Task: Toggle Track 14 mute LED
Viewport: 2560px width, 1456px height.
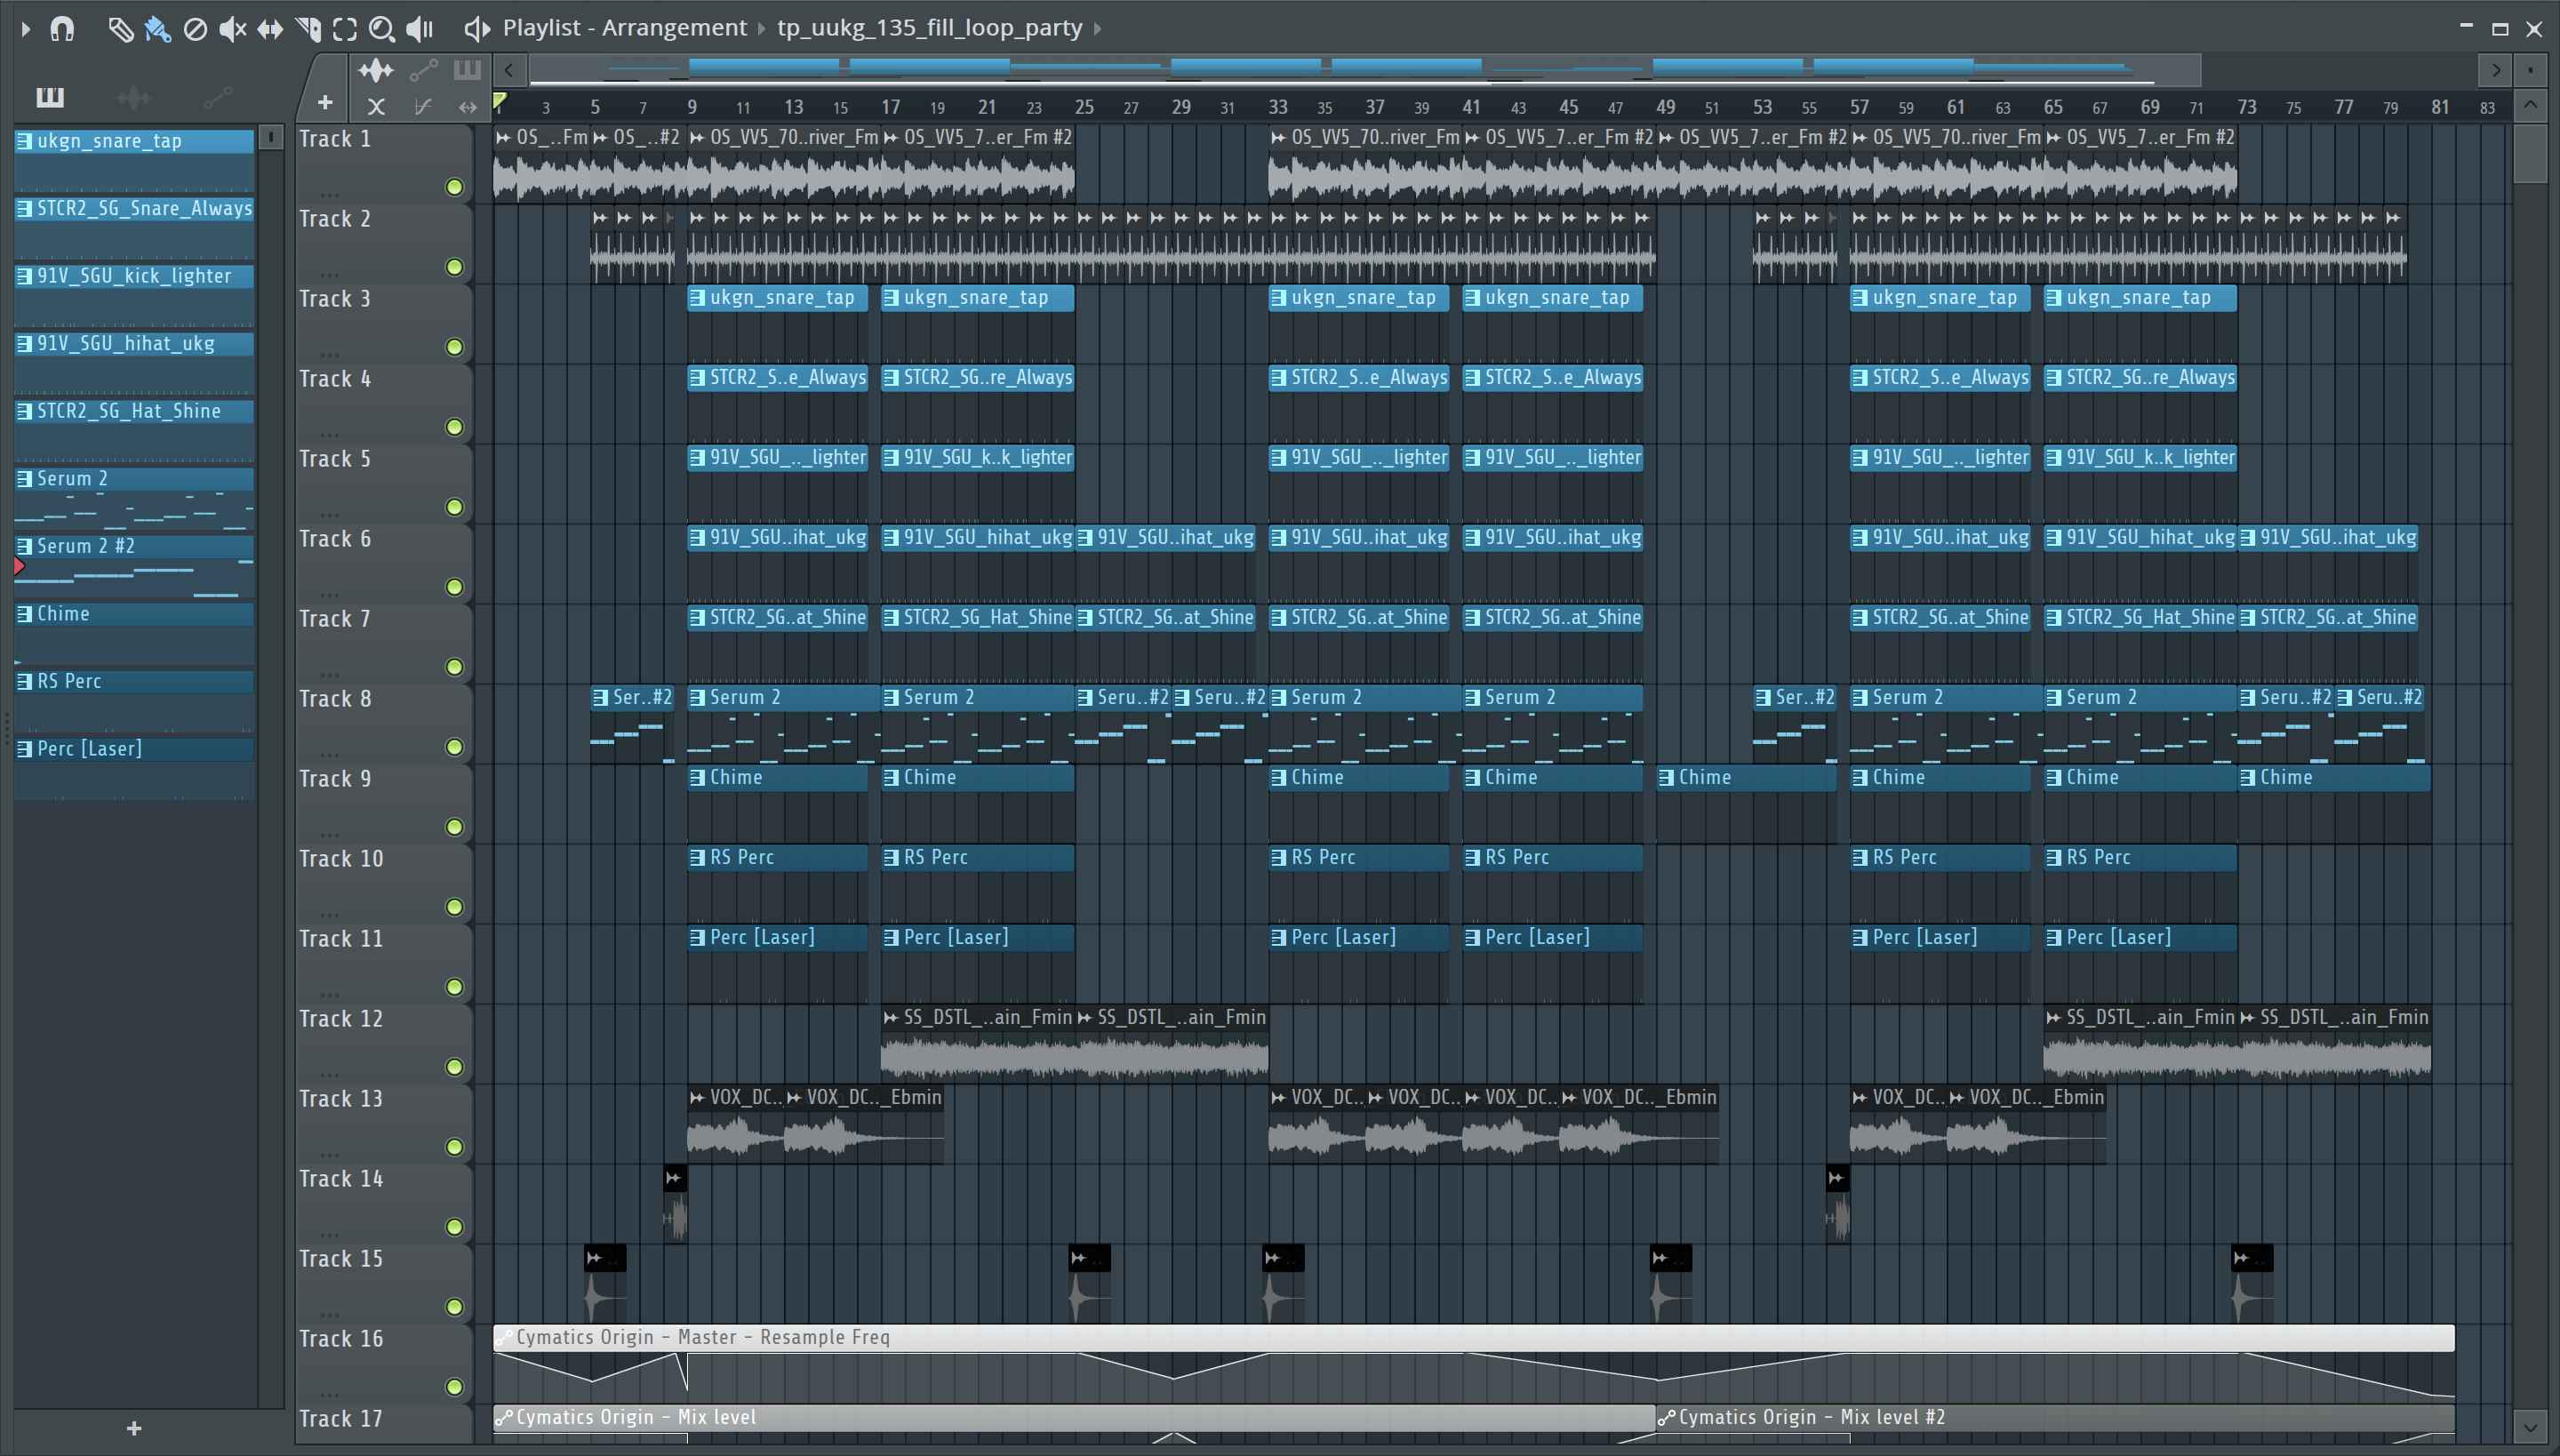Action: [455, 1227]
